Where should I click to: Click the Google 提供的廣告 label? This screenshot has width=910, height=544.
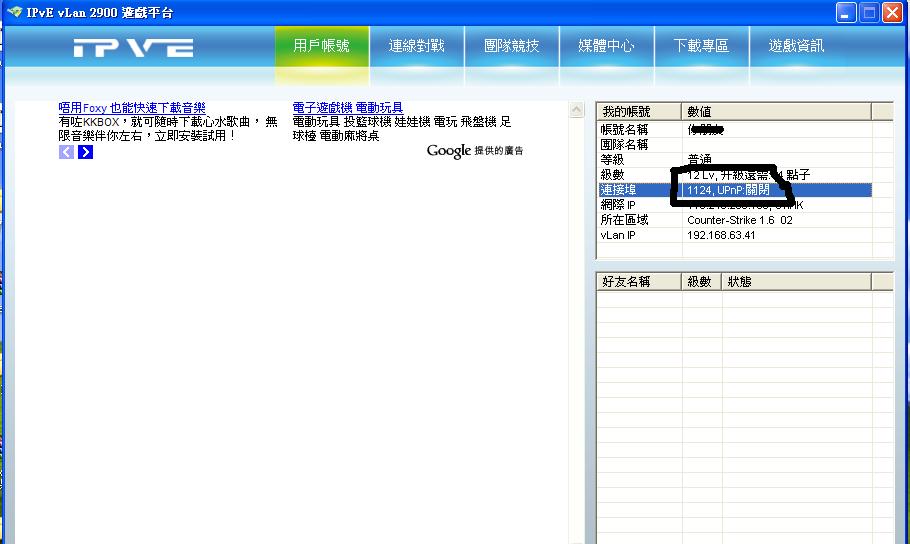(474, 151)
